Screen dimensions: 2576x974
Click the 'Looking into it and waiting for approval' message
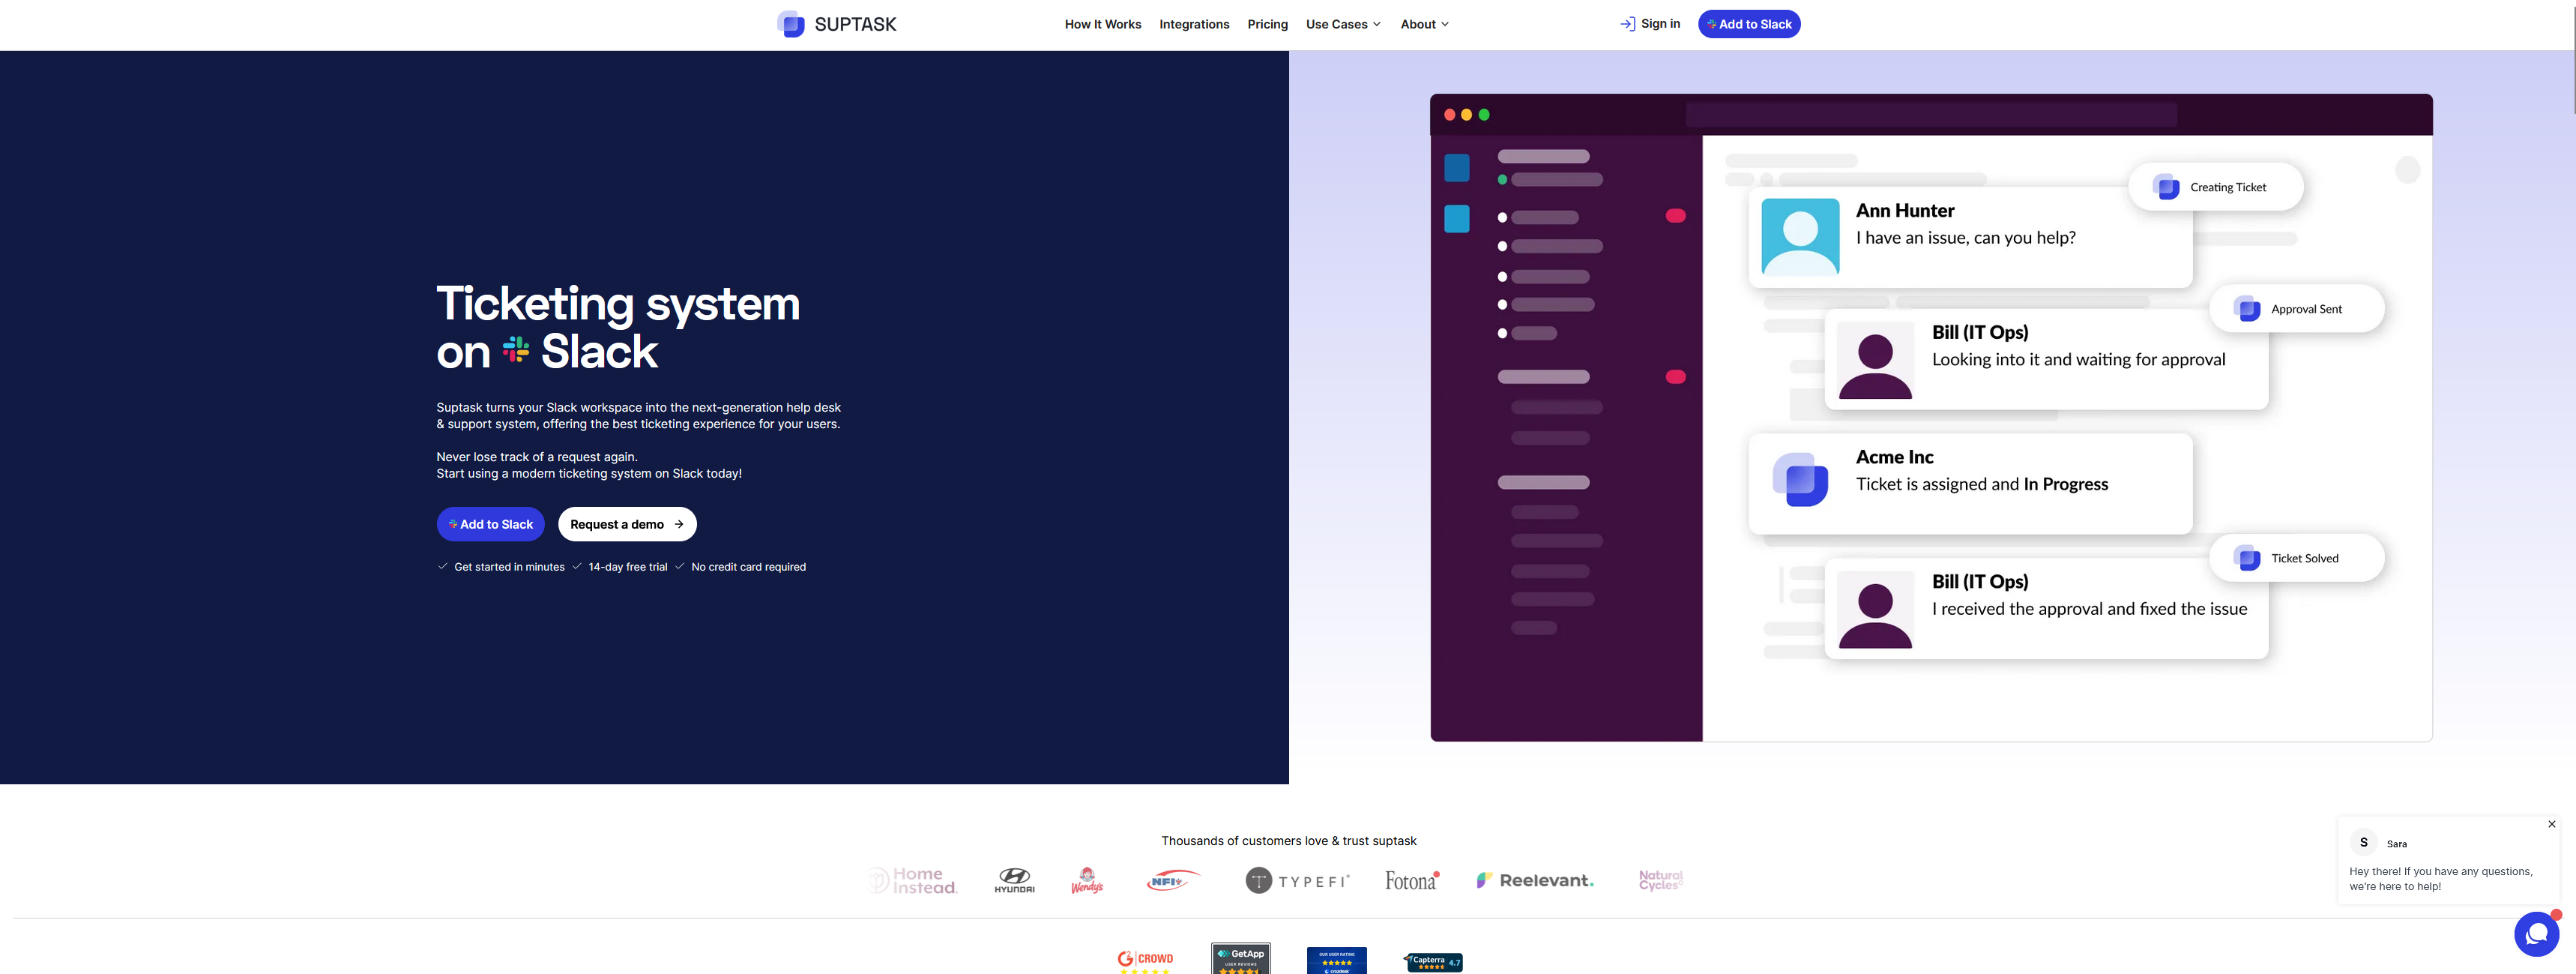pos(2078,359)
